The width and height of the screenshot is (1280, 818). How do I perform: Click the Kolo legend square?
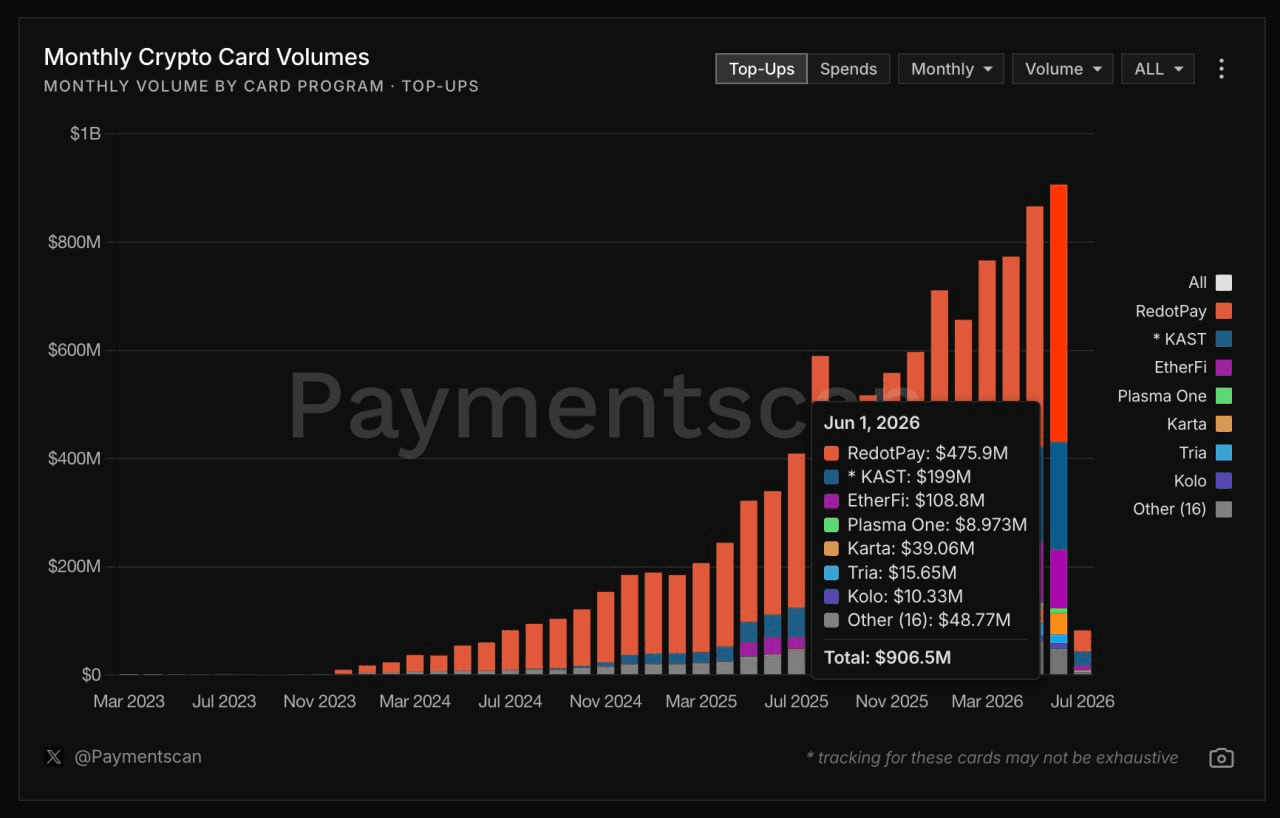coord(1224,481)
